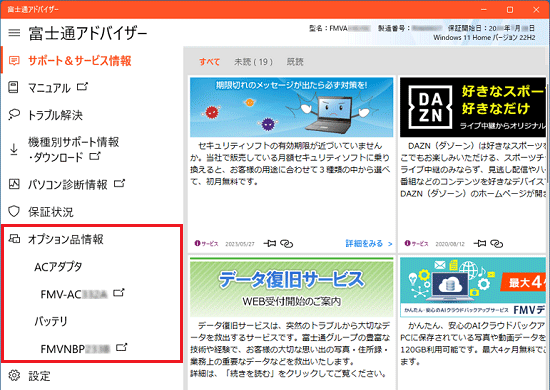Screen dimensions: 550x390
Task: Close the 富士通アドバイザー window
Action: tap(536, 9)
